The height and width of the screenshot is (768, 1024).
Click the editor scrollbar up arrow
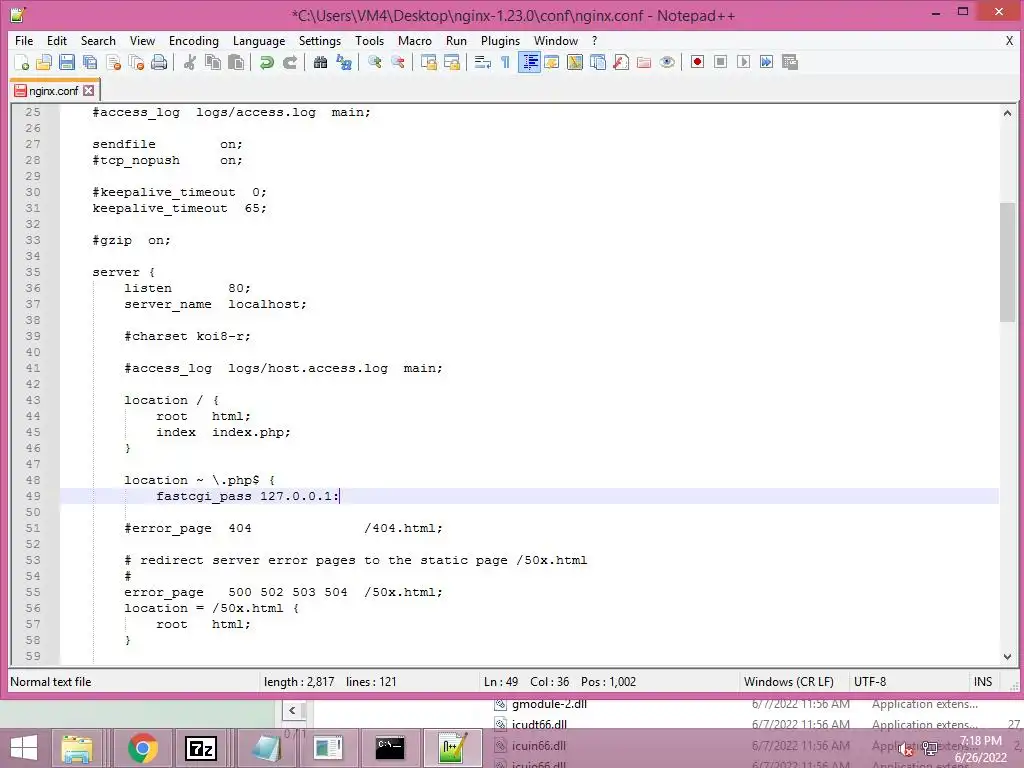point(1007,113)
